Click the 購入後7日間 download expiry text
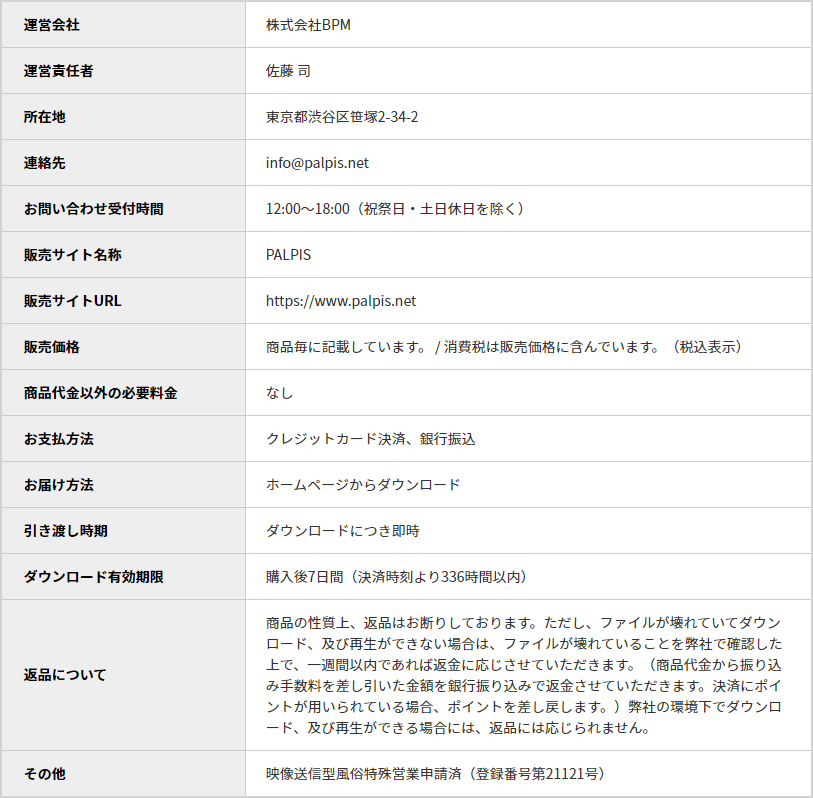The height and width of the screenshot is (798, 813). point(397,577)
